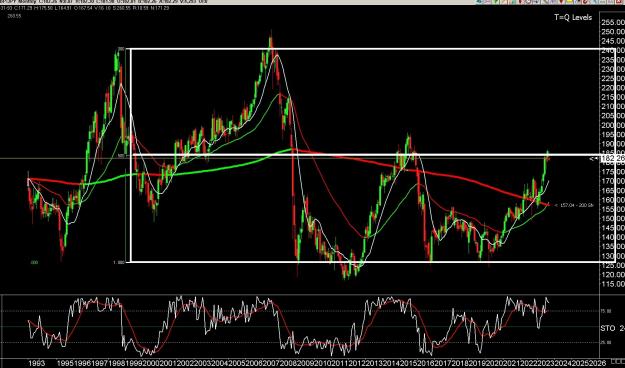The height and width of the screenshot is (368, 625).
Task: Select the highlighted 182.26 current price marker
Action: 612,159
